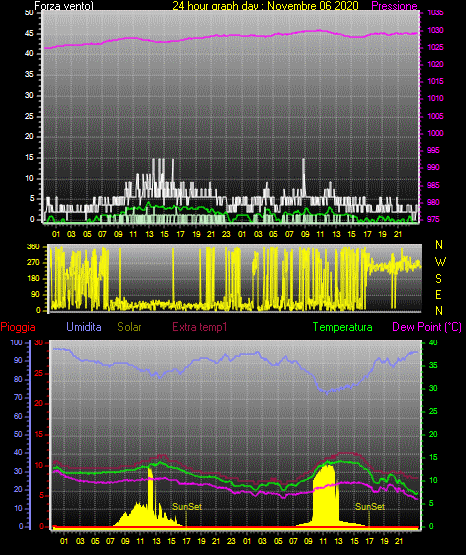Click the 40 value on green temperature axis
Screen dimensions: 466x555
(433, 342)
